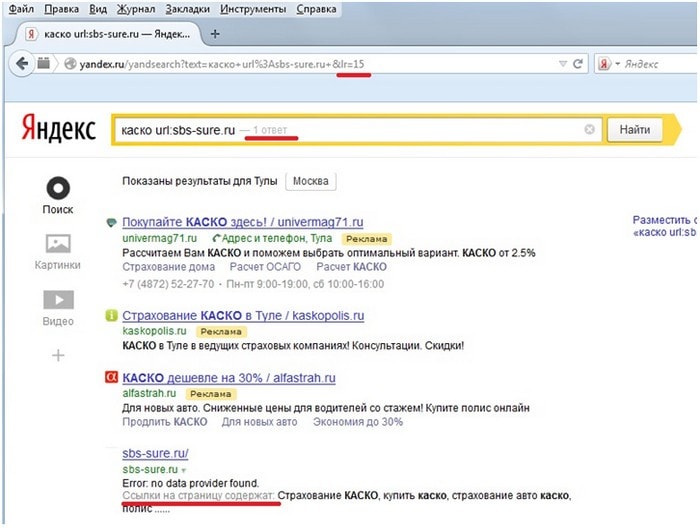The height and width of the screenshot is (530, 700).
Task: Open search engine selector Yandex icon
Action: coord(604,64)
